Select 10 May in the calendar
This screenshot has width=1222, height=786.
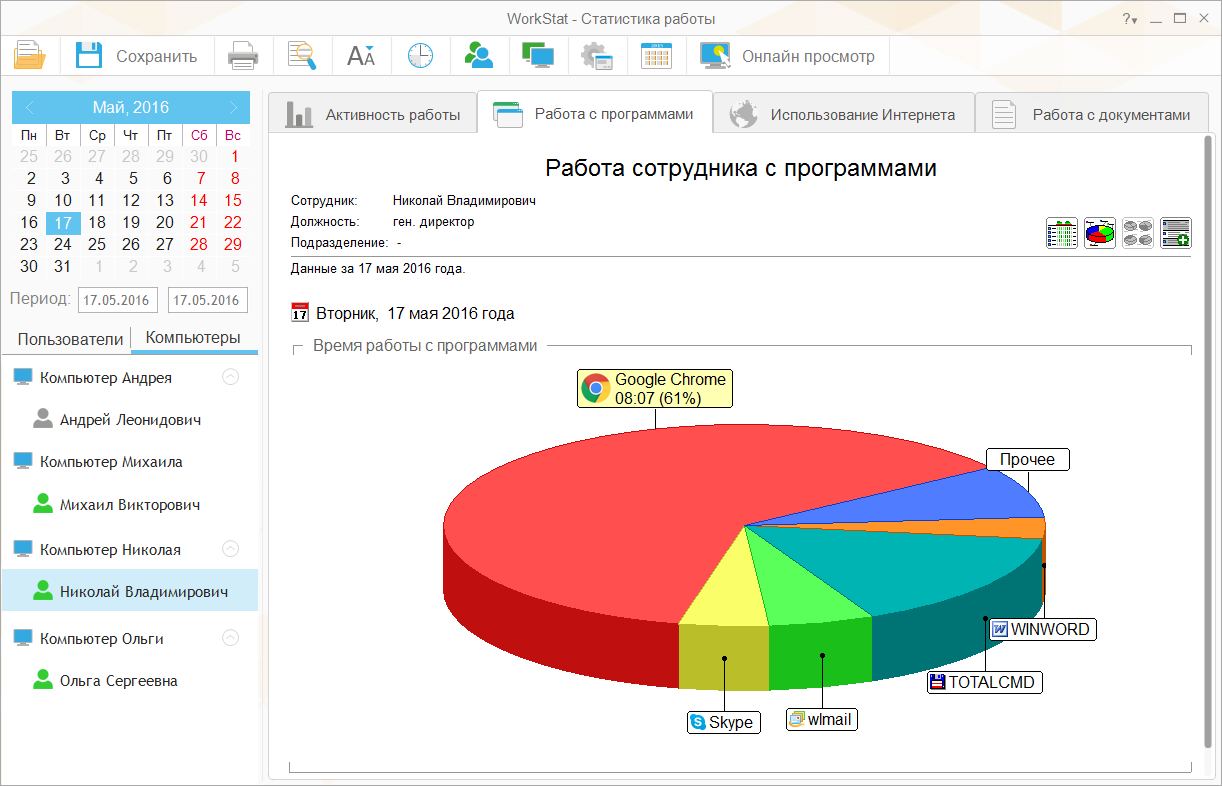point(63,200)
